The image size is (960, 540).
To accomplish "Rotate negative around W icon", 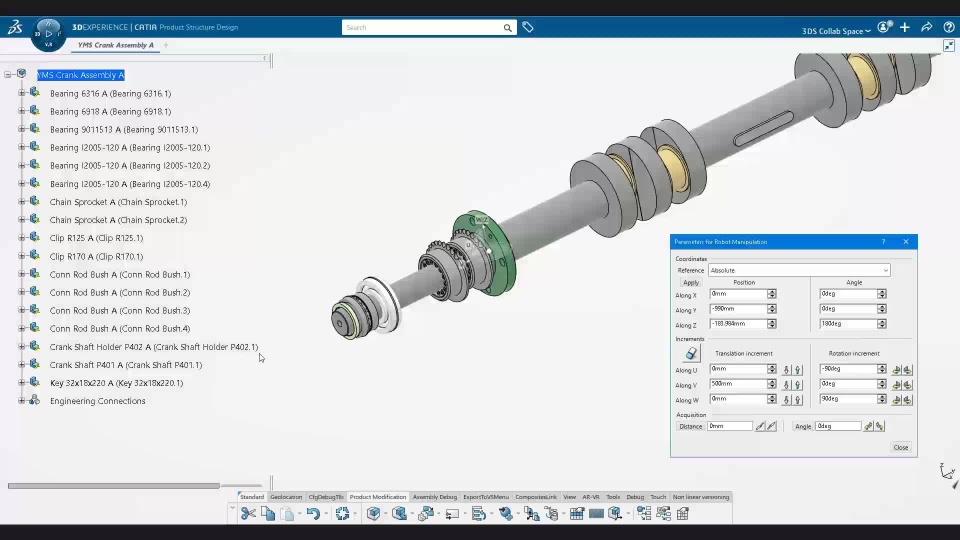I will point(896,400).
